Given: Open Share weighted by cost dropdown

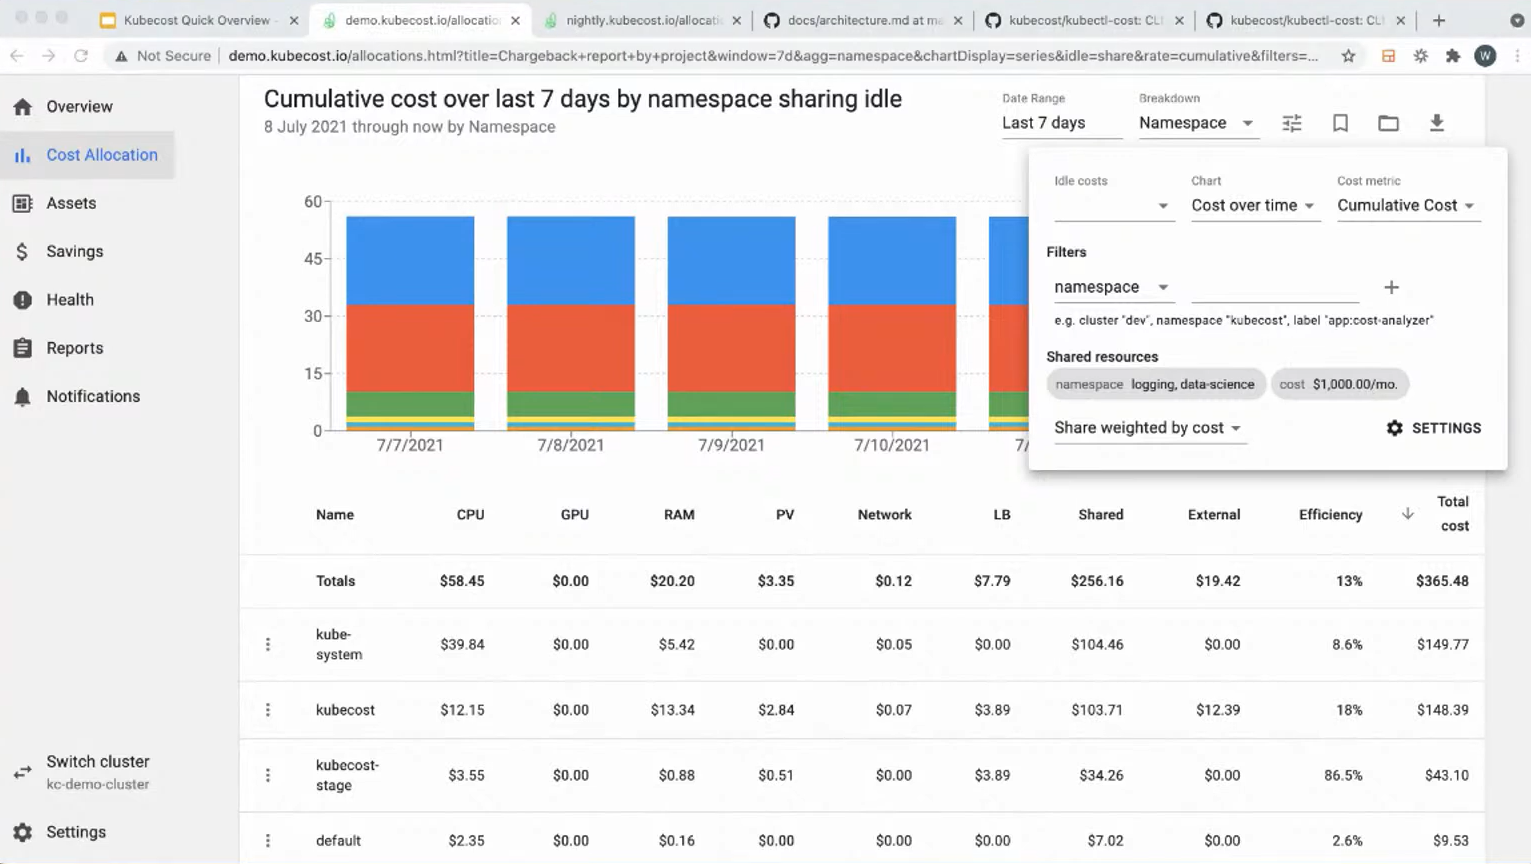Looking at the screenshot, I should coord(1147,428).
